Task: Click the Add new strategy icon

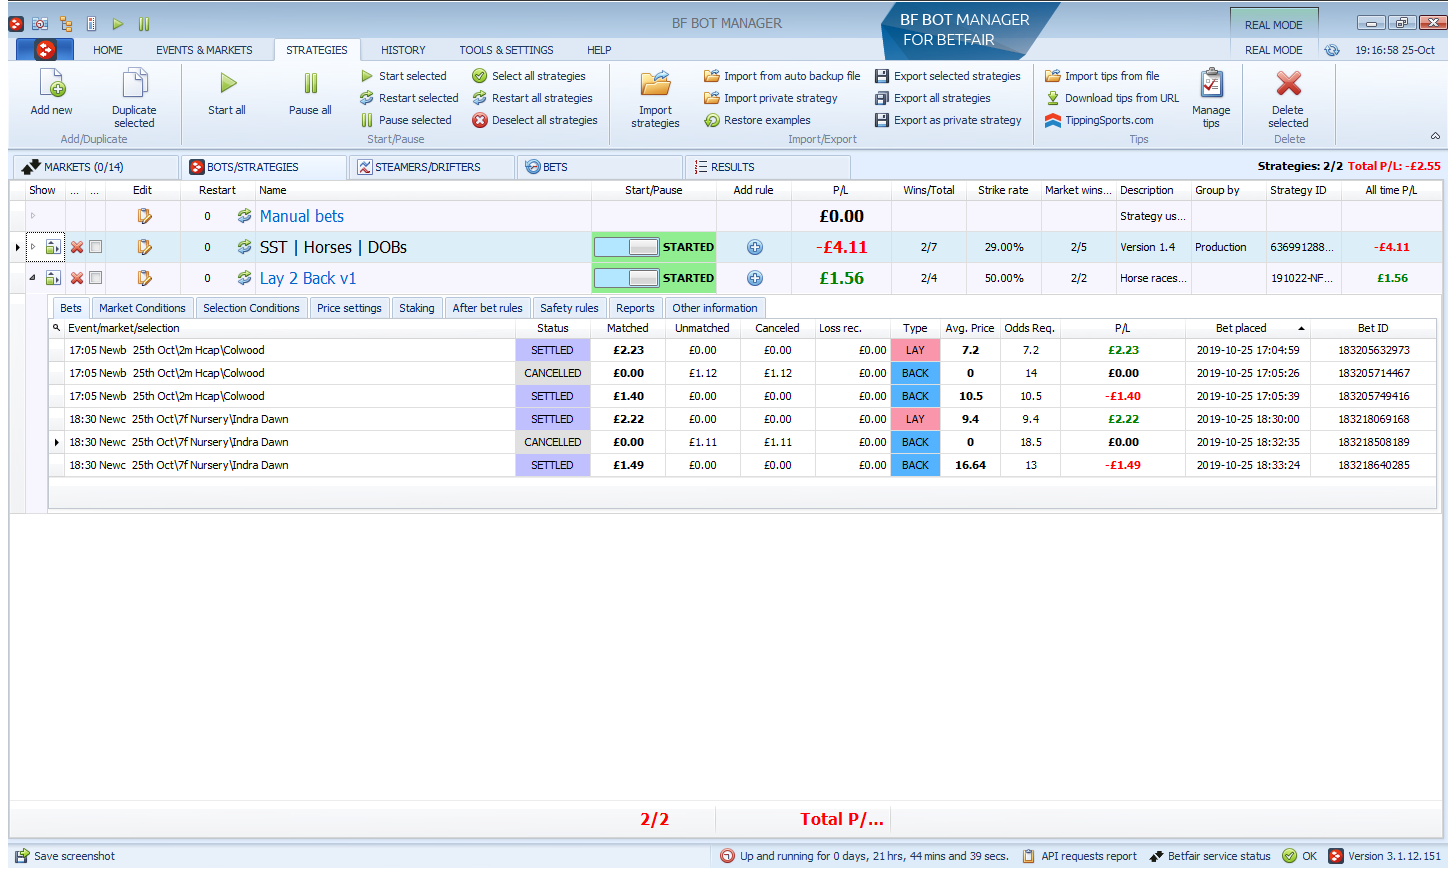Action: [x=52, y=83]
